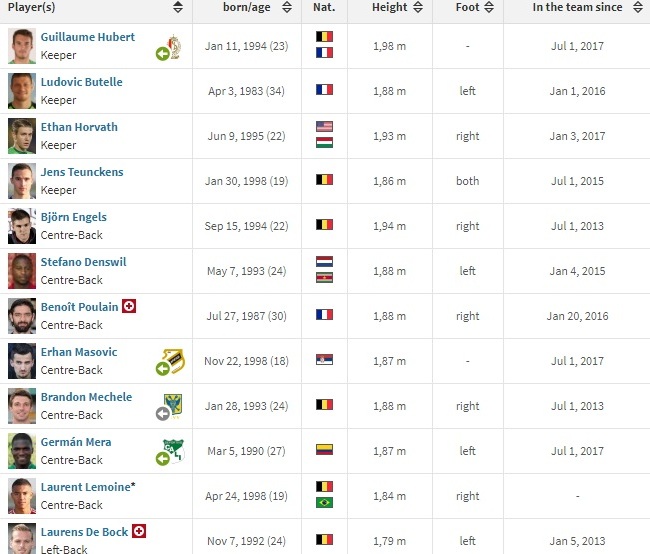Screen dimensions: 650x554
Task: Open Björn Engels player profile link
Action: pos(73,217)
